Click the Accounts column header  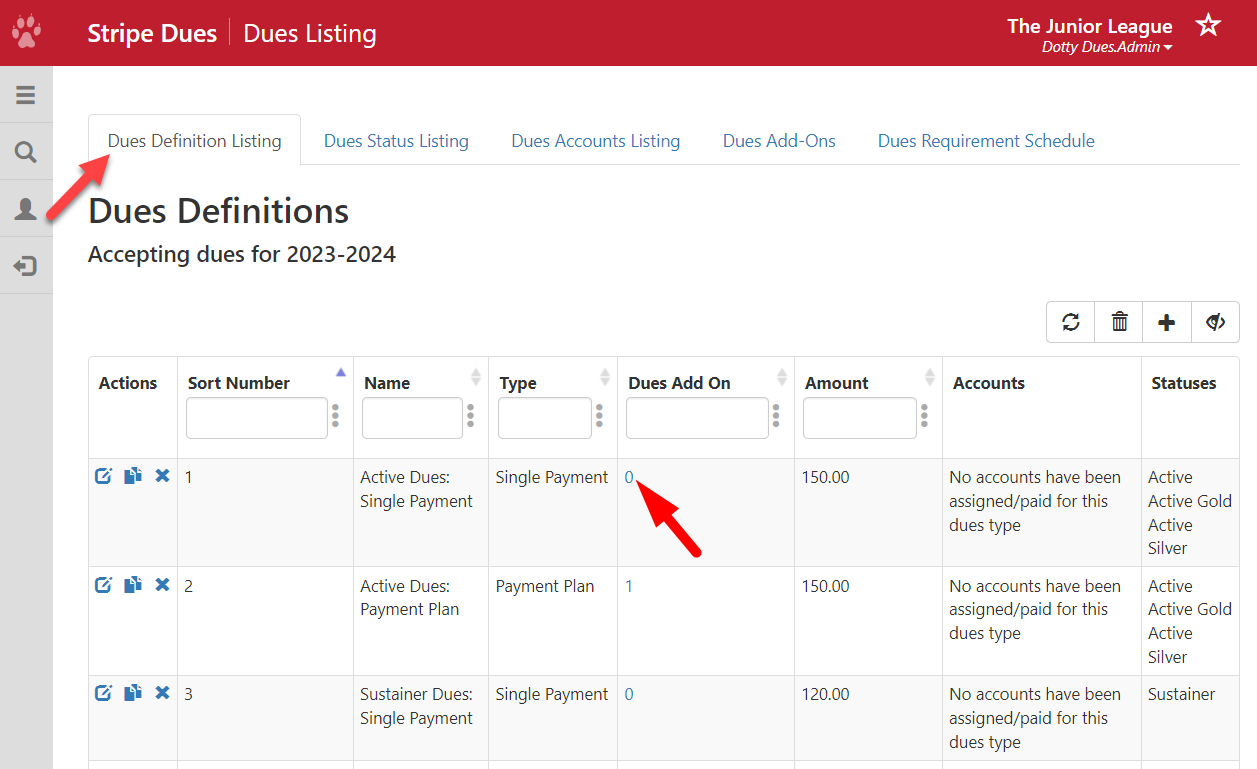pyautogui.click(x=989, y=383)
